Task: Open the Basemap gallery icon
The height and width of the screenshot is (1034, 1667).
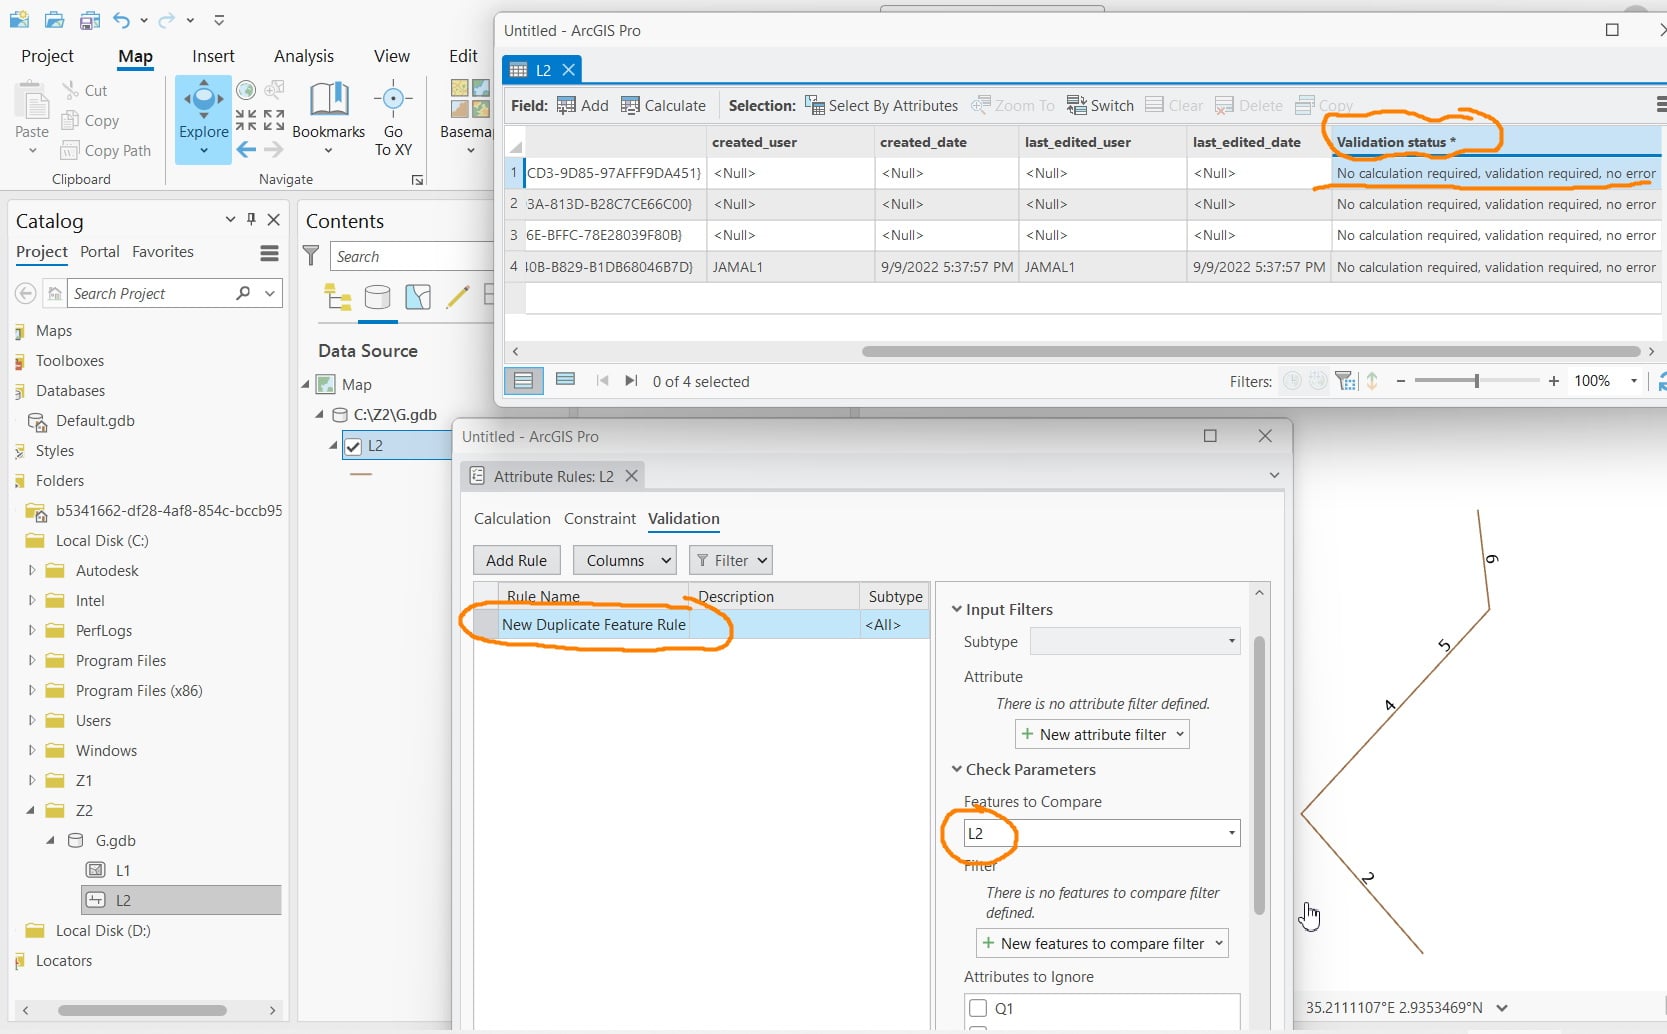Action: coord(470,99)
